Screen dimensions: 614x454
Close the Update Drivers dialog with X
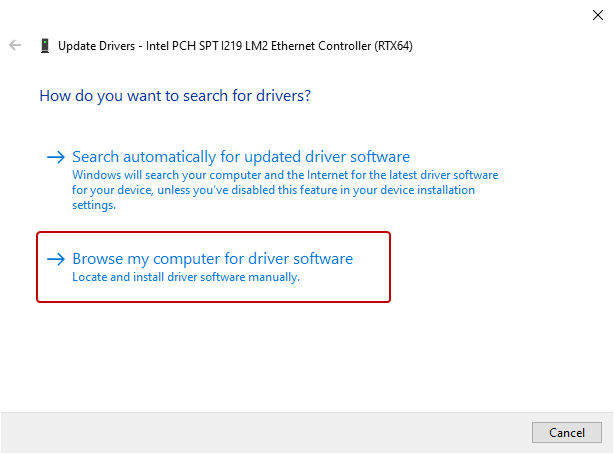(598, 14)
